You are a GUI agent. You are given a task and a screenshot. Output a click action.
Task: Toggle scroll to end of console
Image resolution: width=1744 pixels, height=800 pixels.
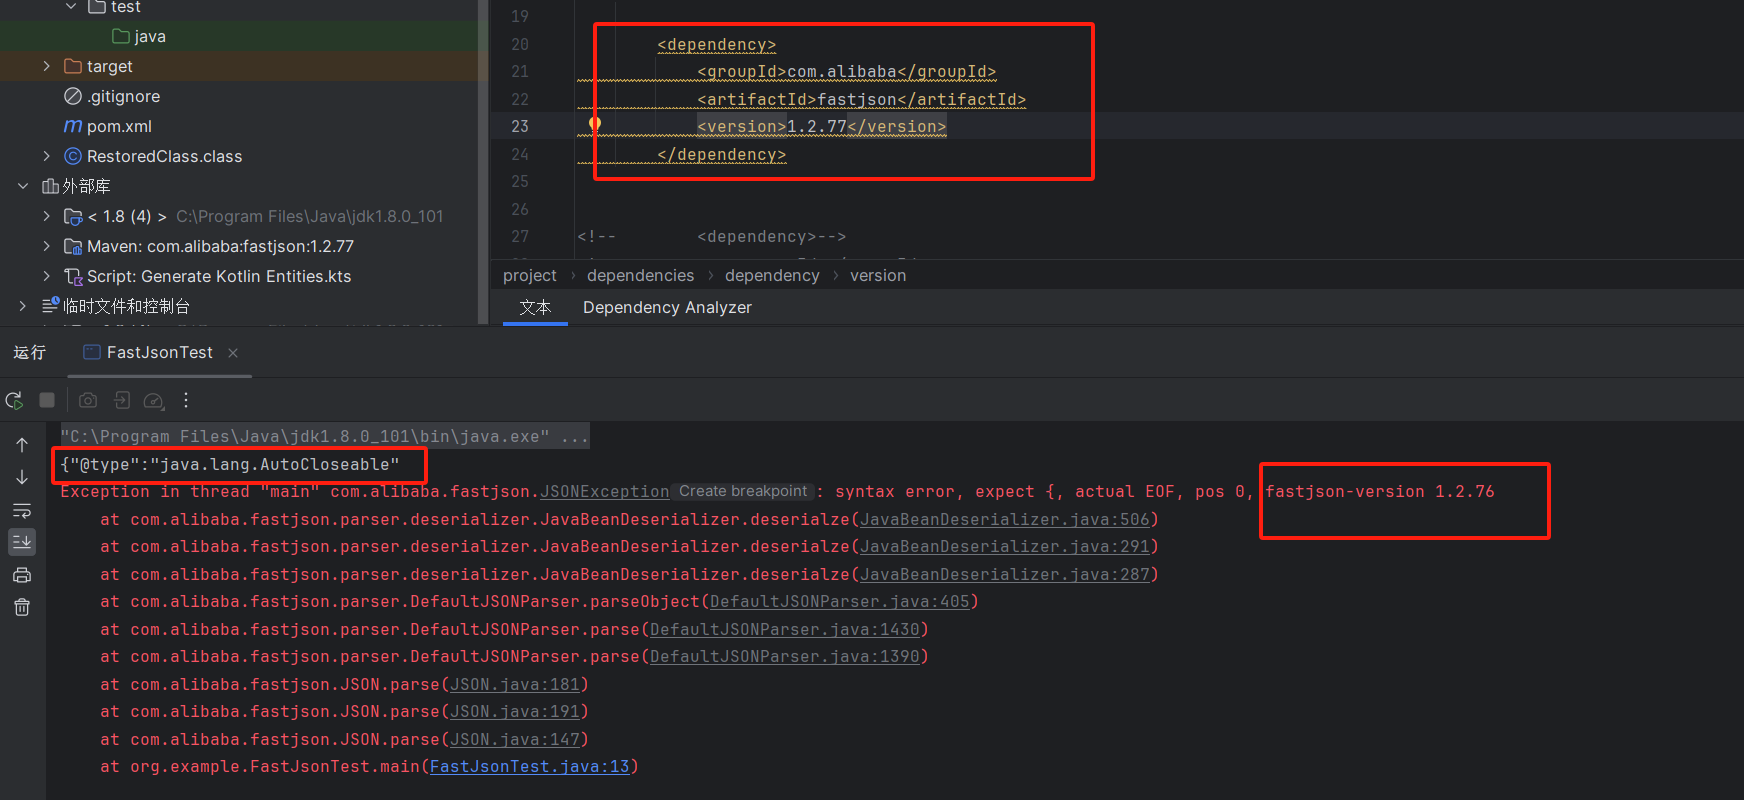coord(22,542)
